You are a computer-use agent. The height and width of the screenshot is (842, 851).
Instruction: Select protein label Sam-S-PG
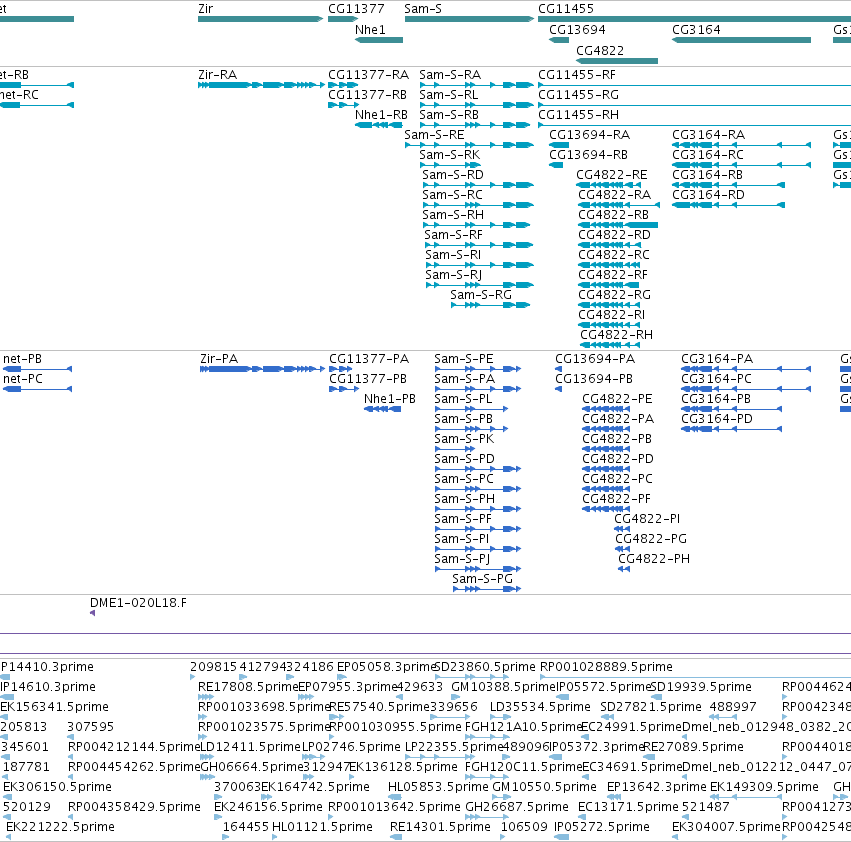[x=482, y=579]
